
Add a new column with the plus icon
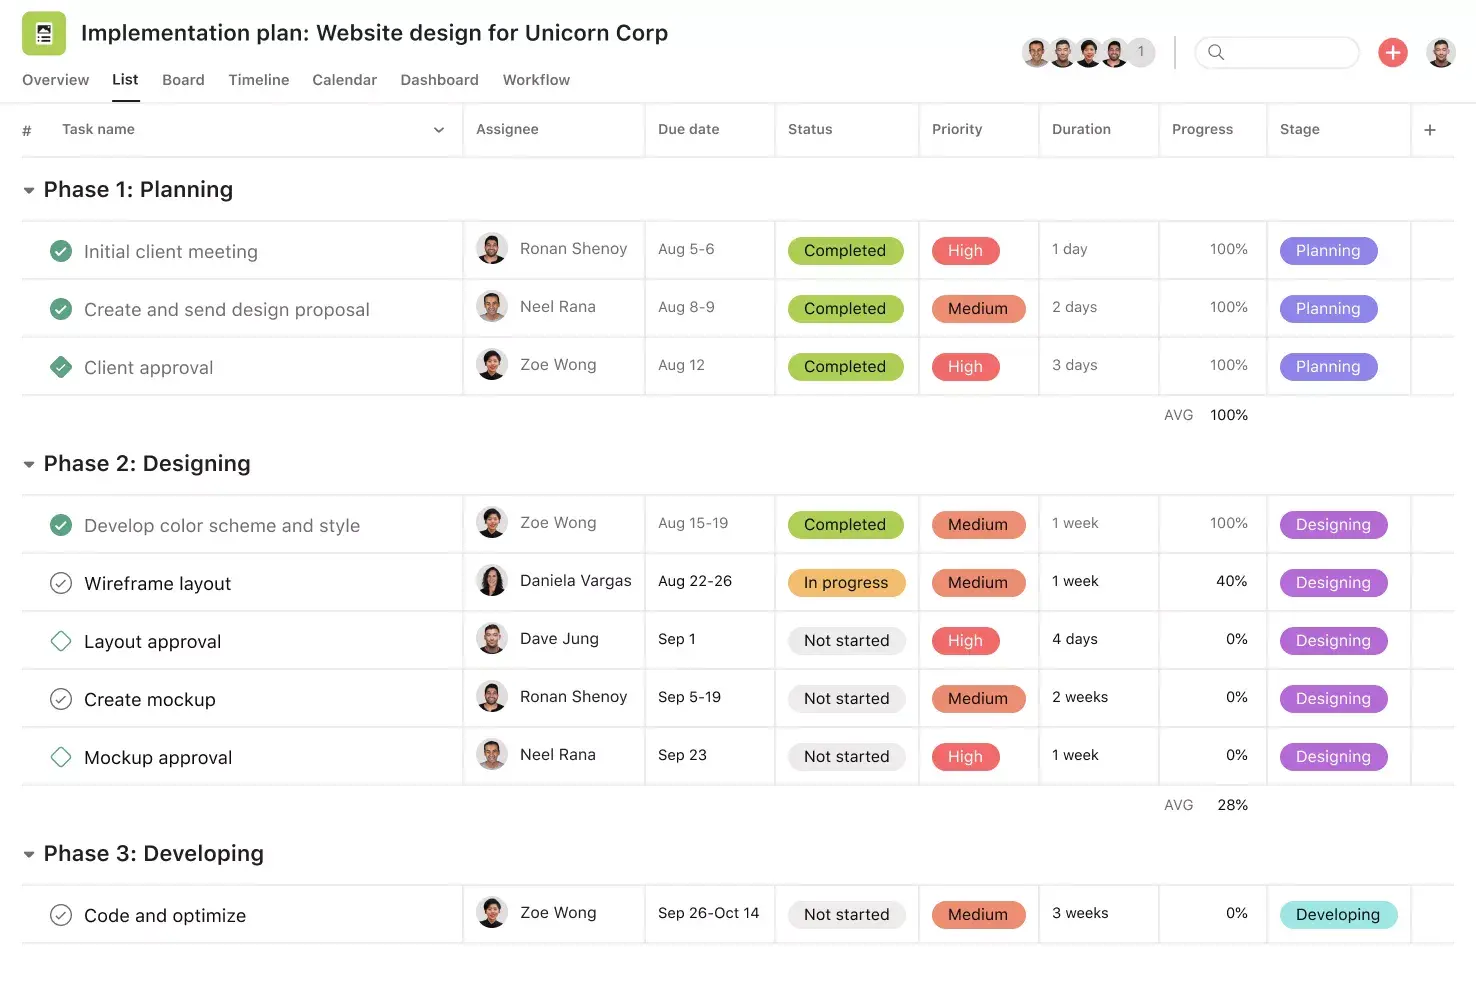coord(1430,129)
